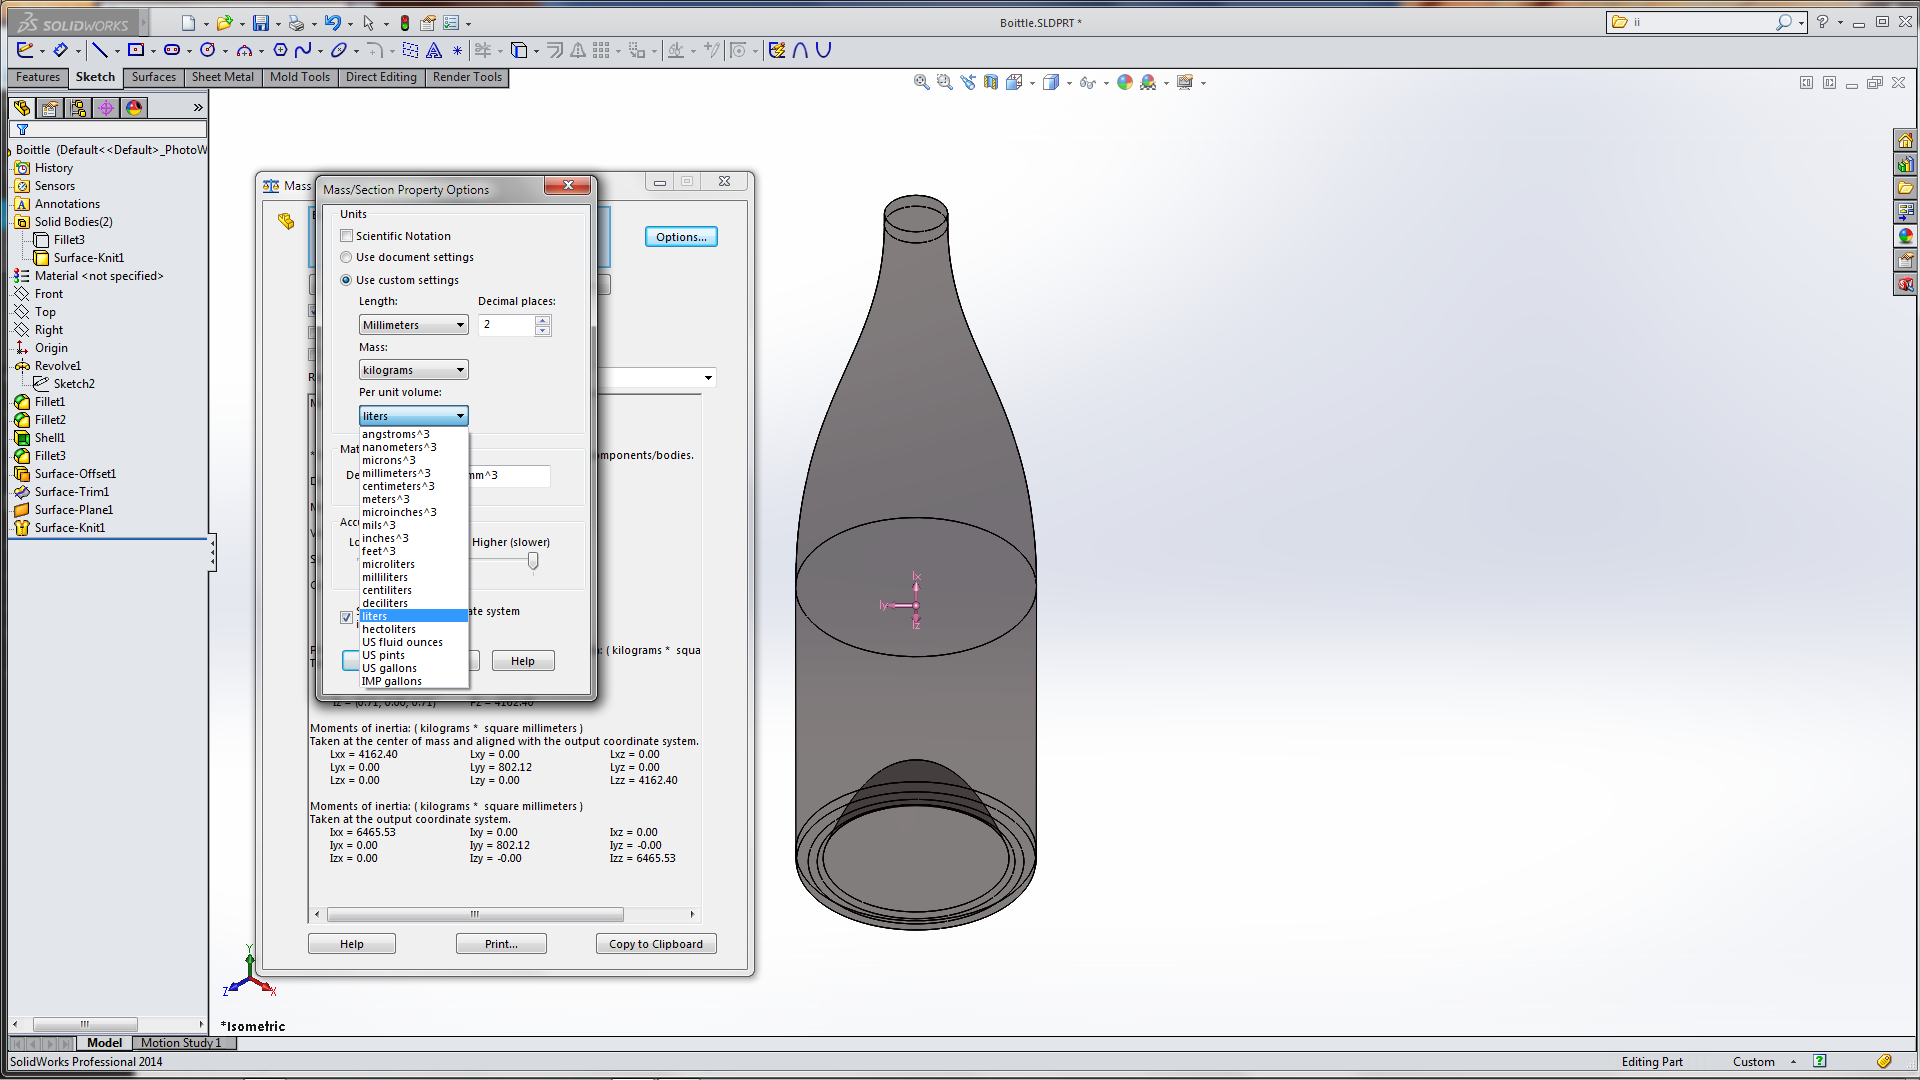Select the Line sketch tool
The image size is (1920, 1080).
[99, 50]
